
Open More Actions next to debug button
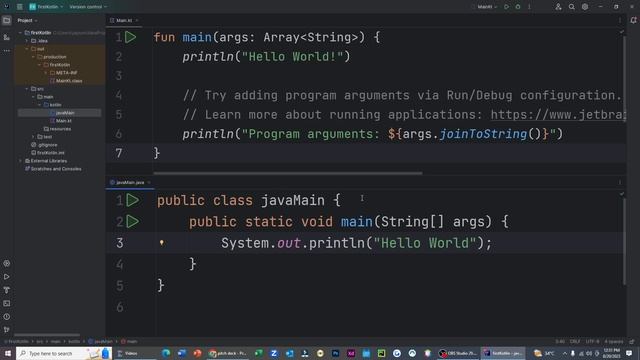(x=529, y=7)
